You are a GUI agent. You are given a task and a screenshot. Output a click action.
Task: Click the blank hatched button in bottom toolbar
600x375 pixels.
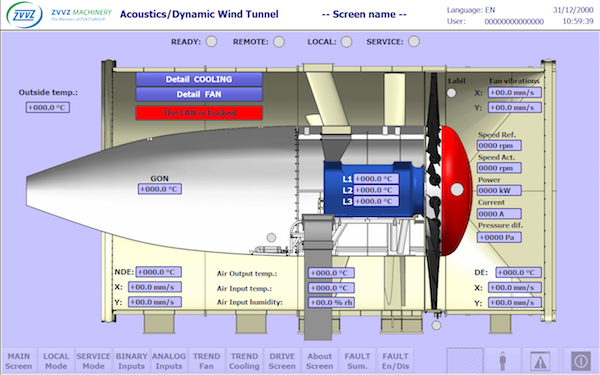[465, 361]
